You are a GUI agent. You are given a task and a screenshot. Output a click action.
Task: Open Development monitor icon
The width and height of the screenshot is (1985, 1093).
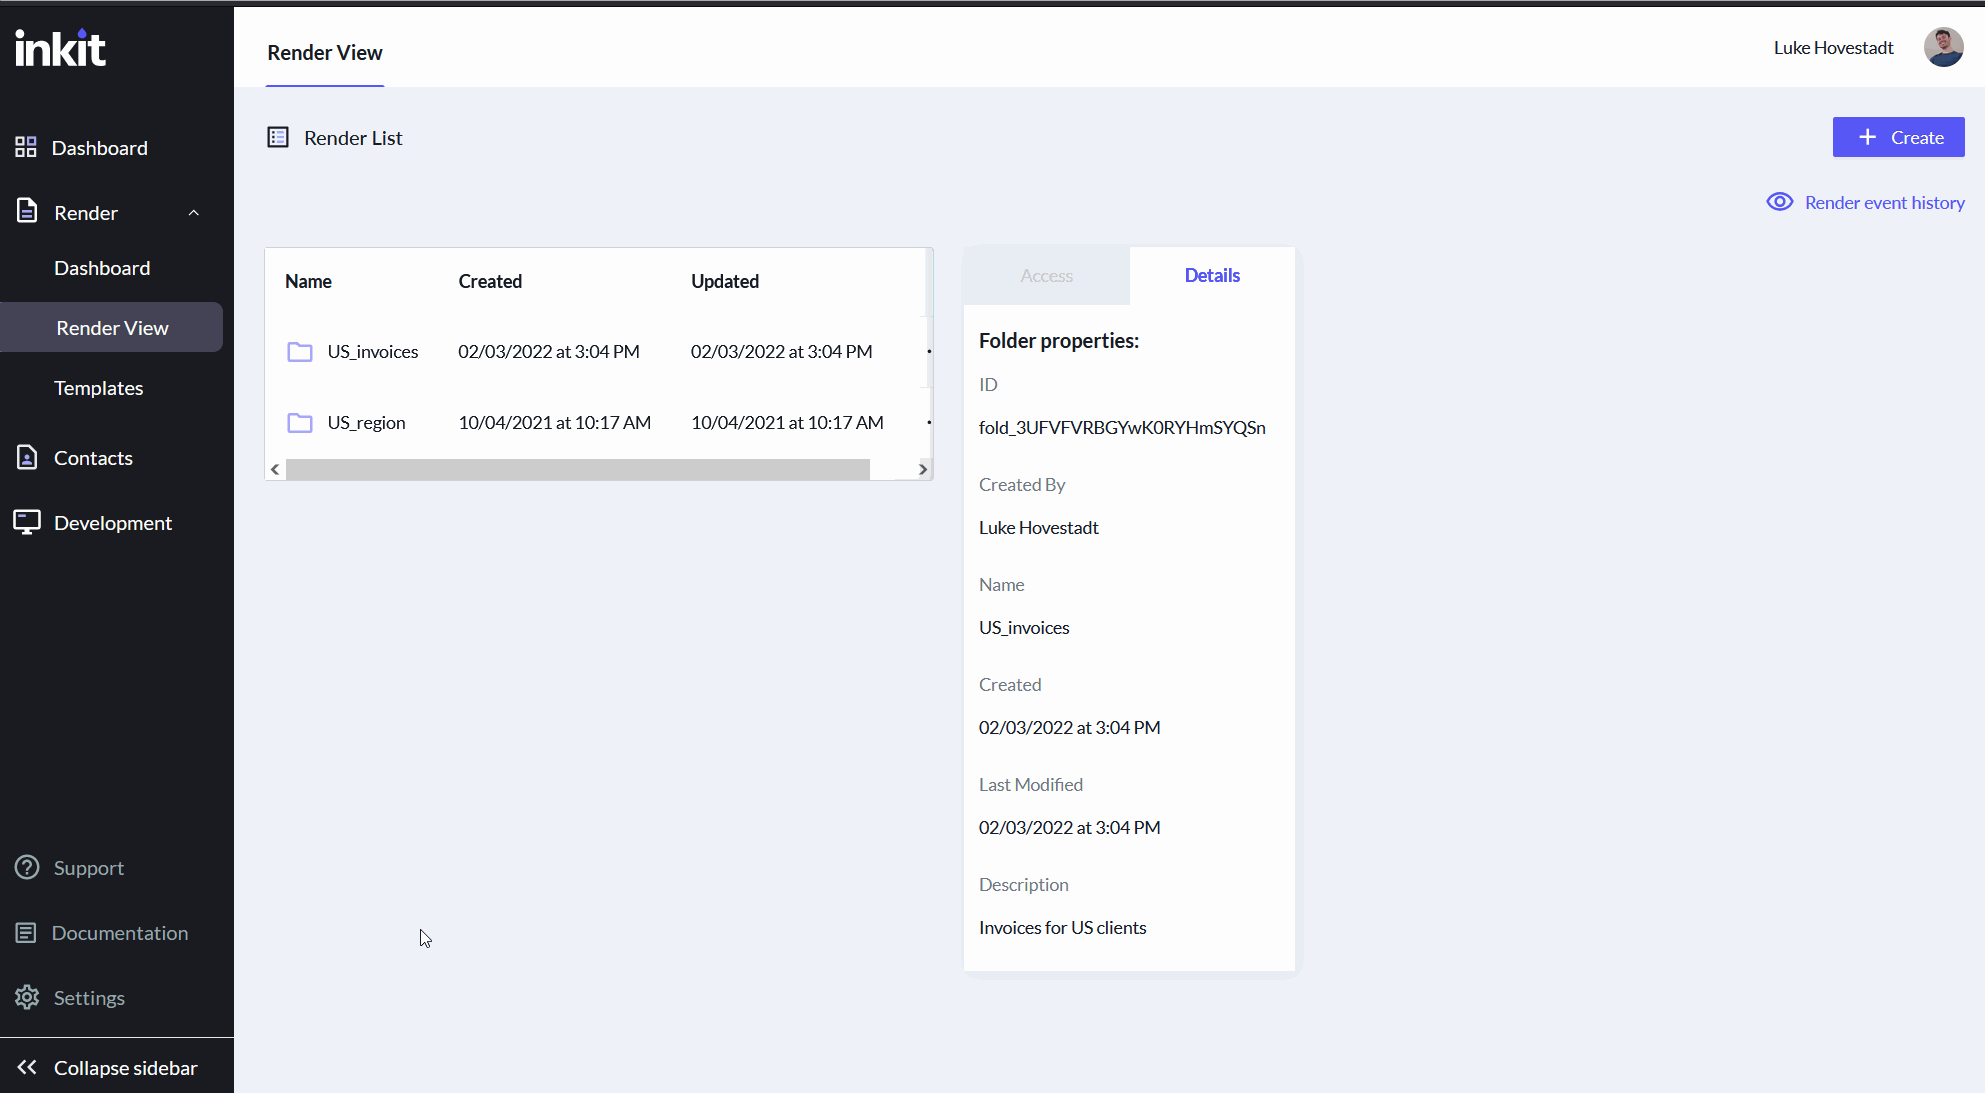(x=27, y=522)
